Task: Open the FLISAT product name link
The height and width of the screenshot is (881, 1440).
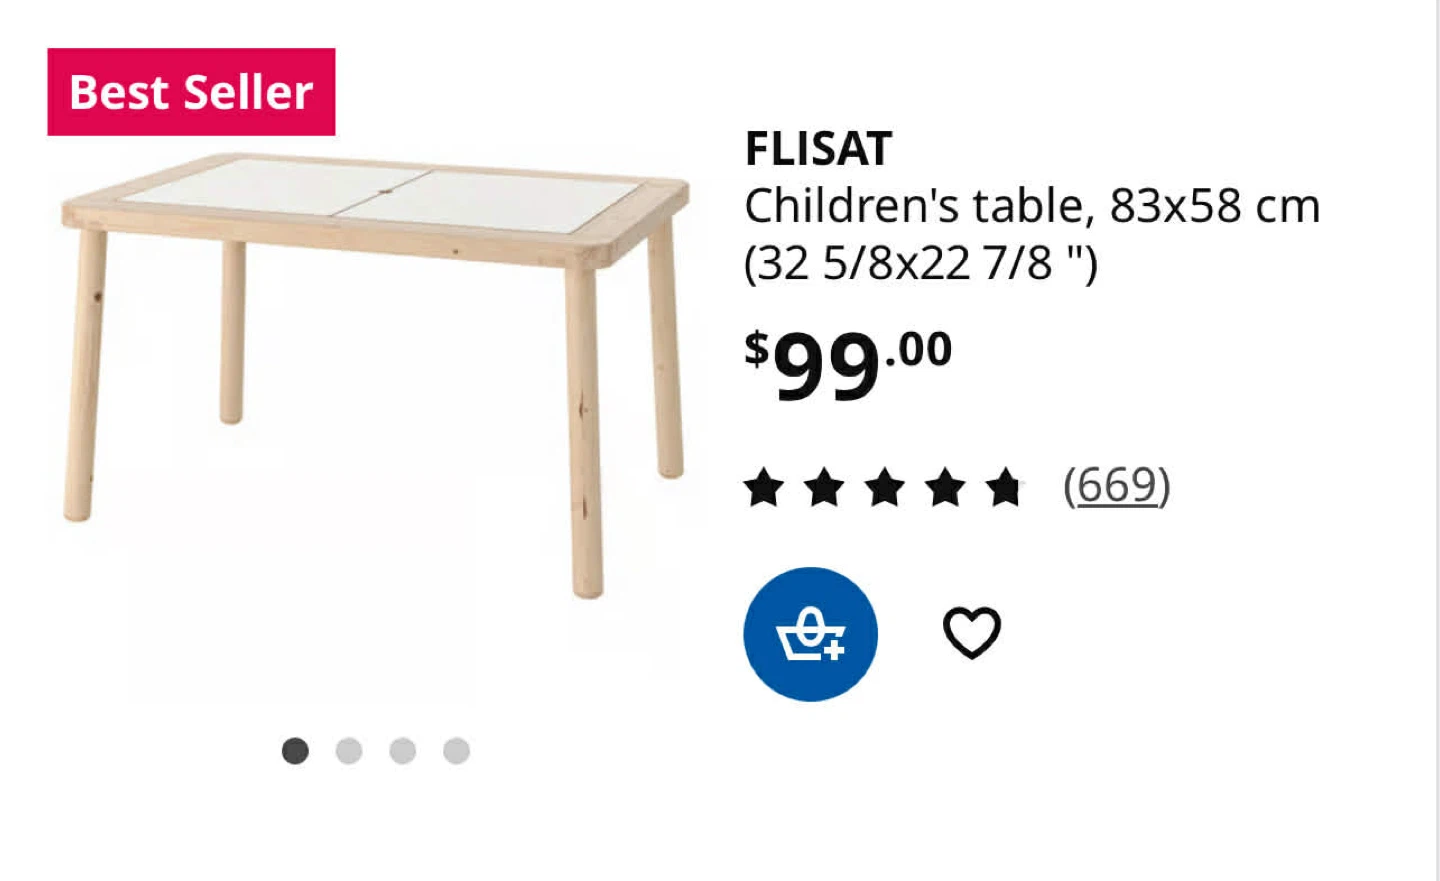Action: [x=818, y=149]
